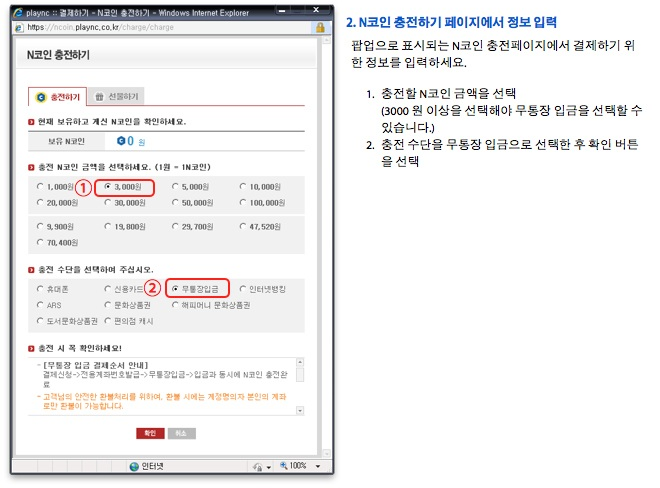660x488 pixels.
Task: Select the 50,000원 charge option
Action: pyautogui.click(x=175, y=203)
